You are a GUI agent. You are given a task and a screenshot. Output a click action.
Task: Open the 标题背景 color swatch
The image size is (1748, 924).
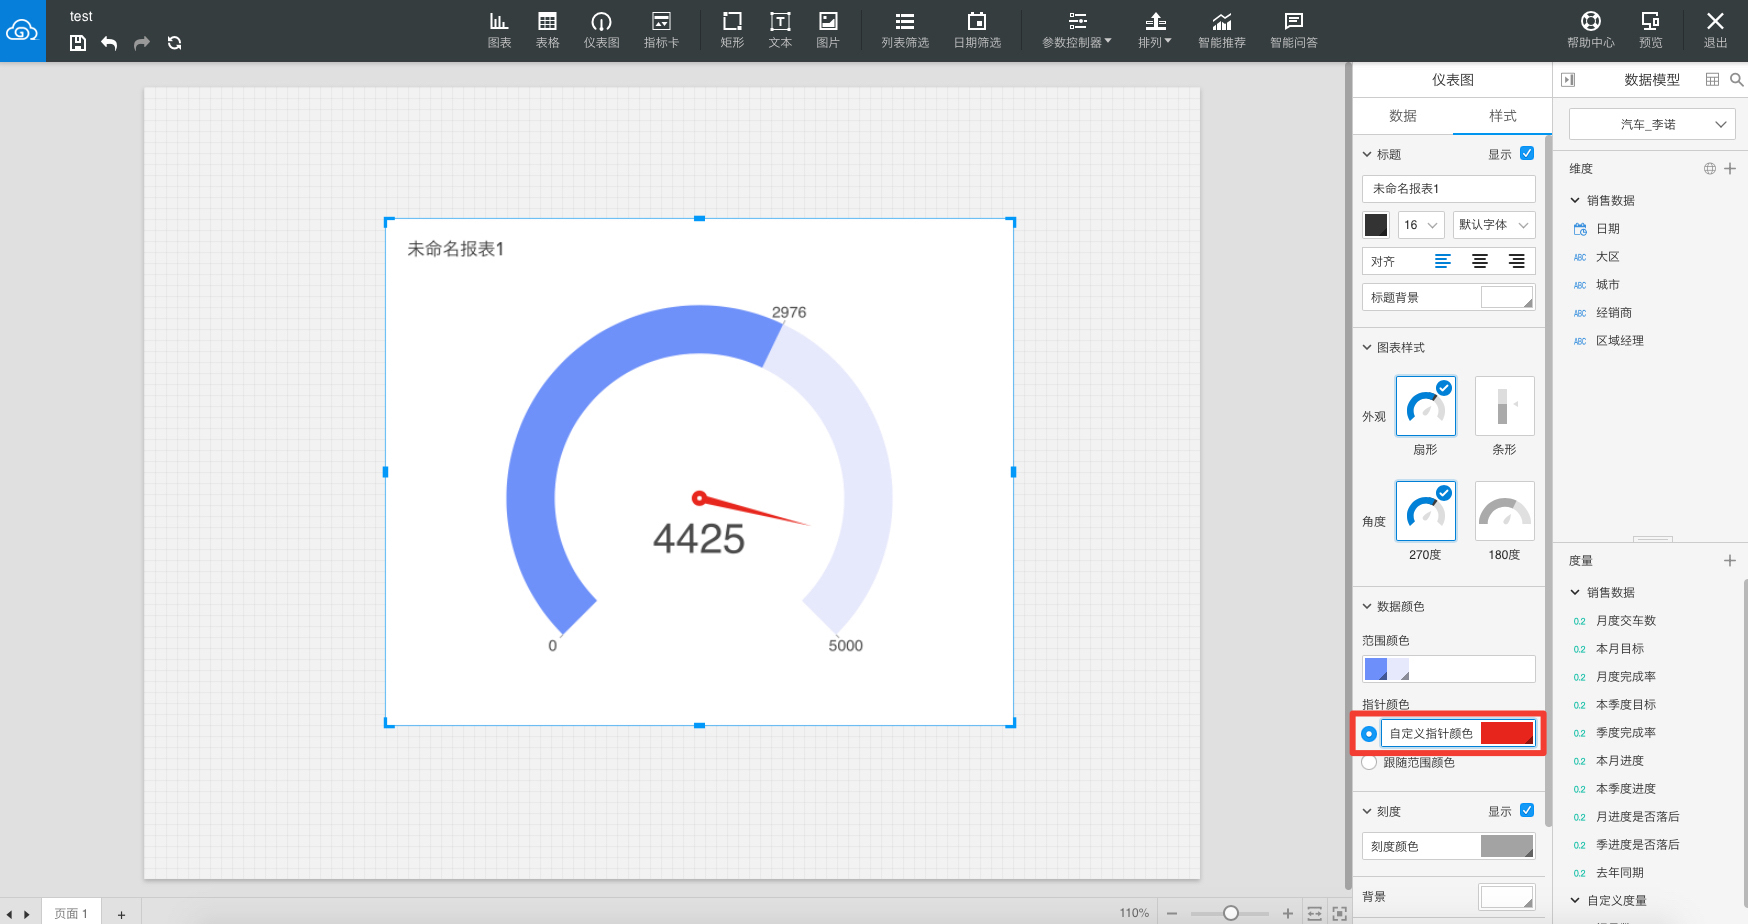1507,297
